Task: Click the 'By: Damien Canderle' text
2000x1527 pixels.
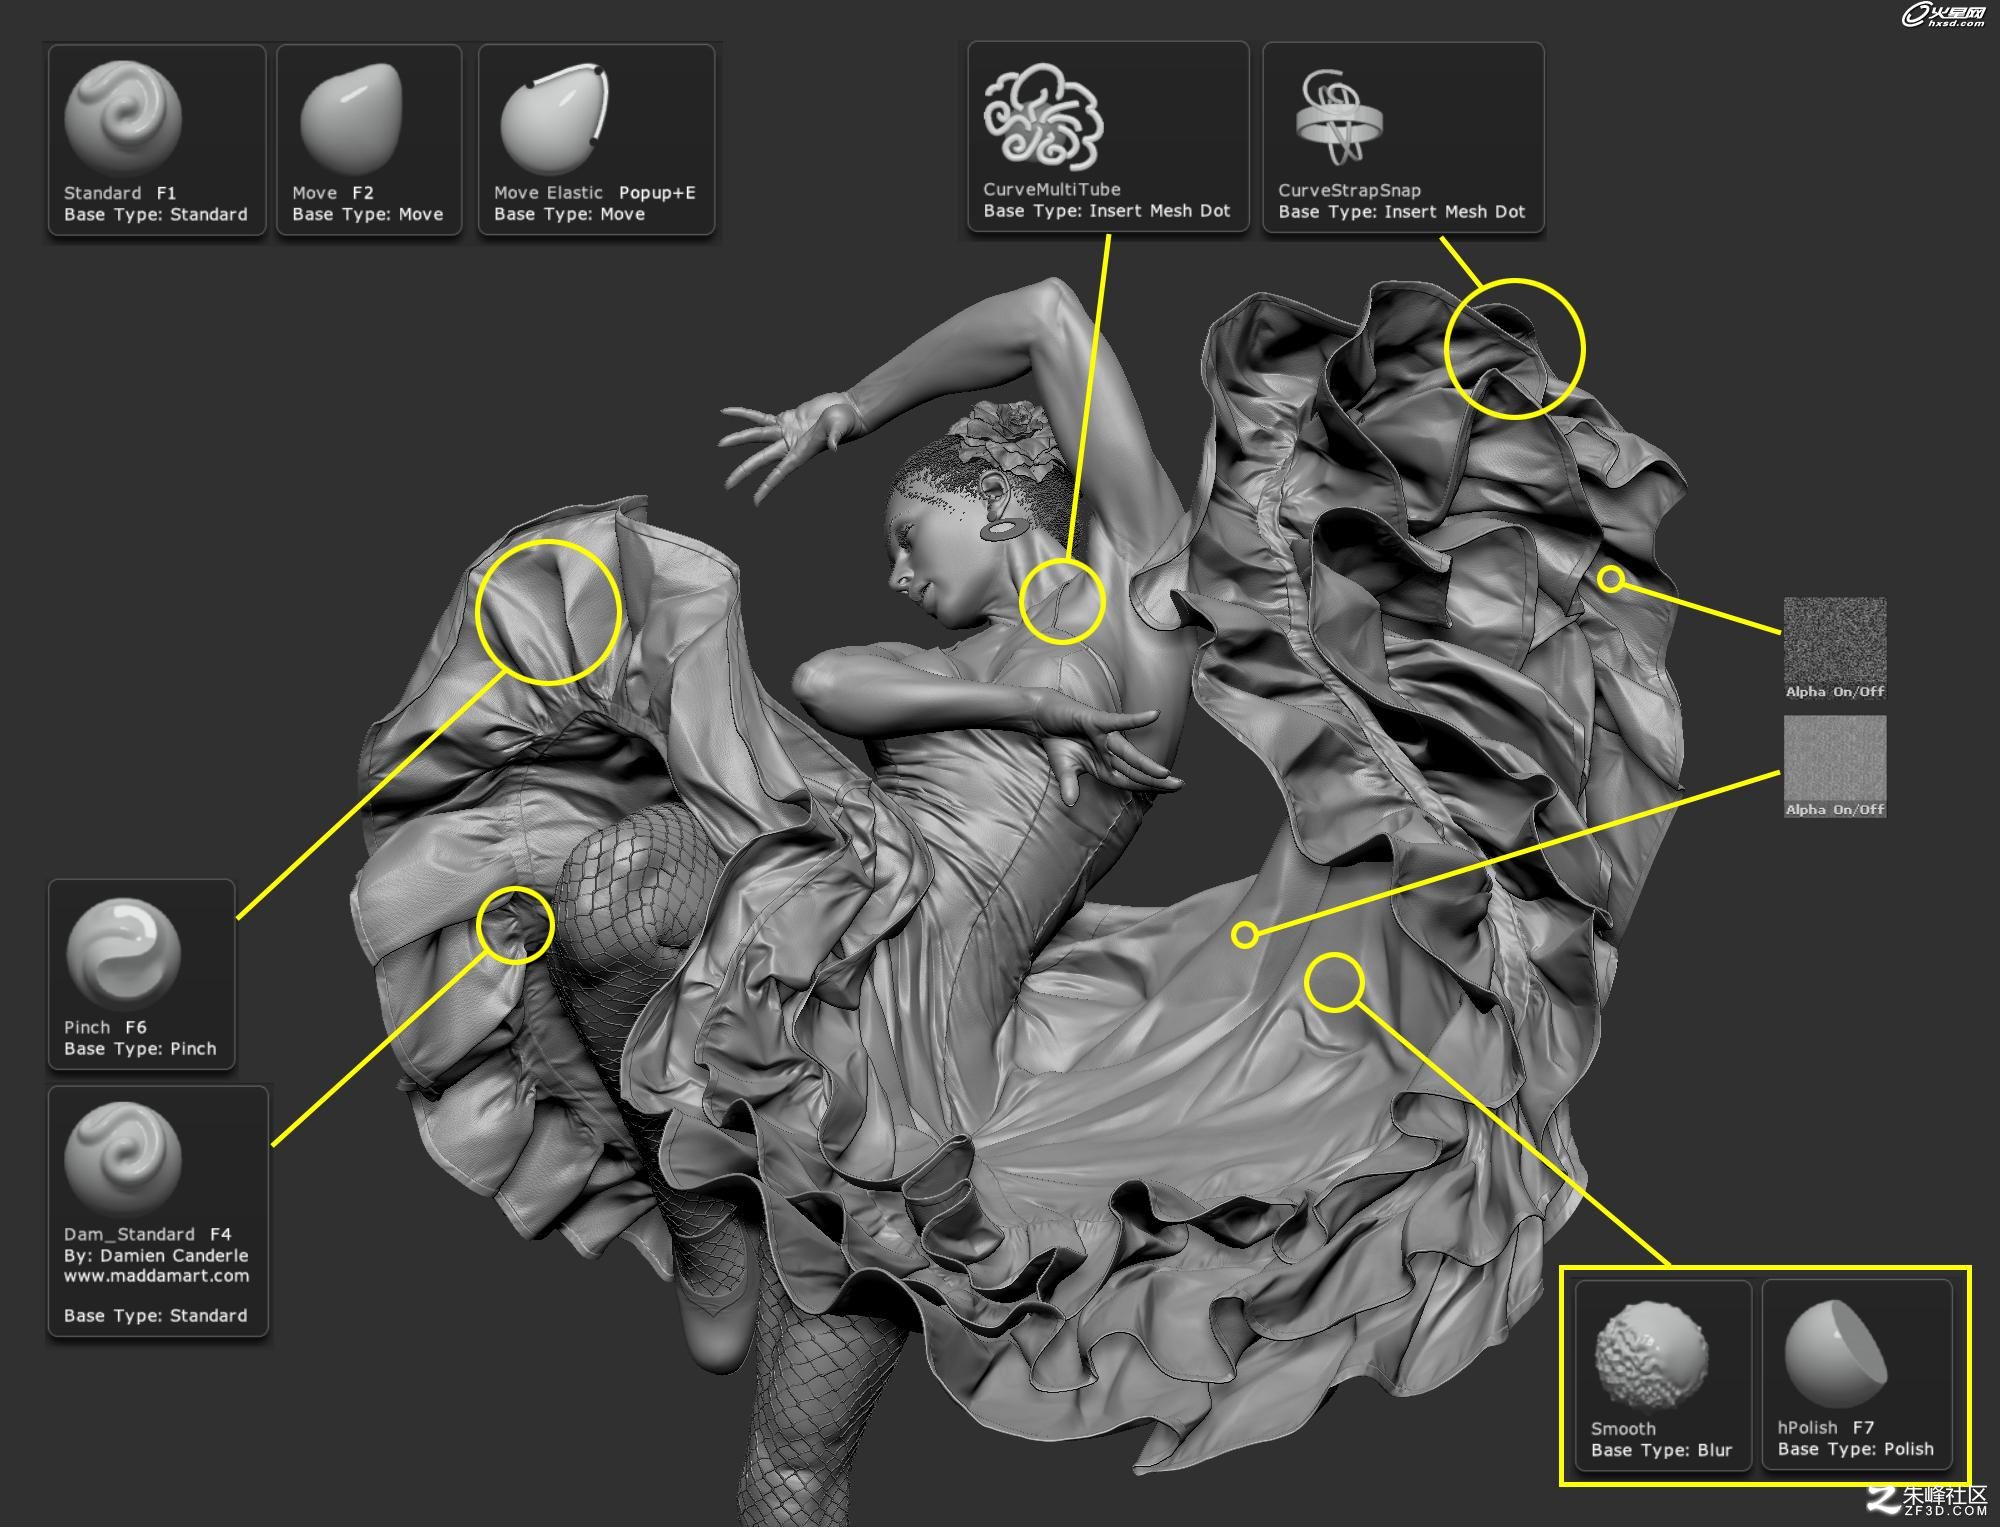Action: pos(156,1255)
